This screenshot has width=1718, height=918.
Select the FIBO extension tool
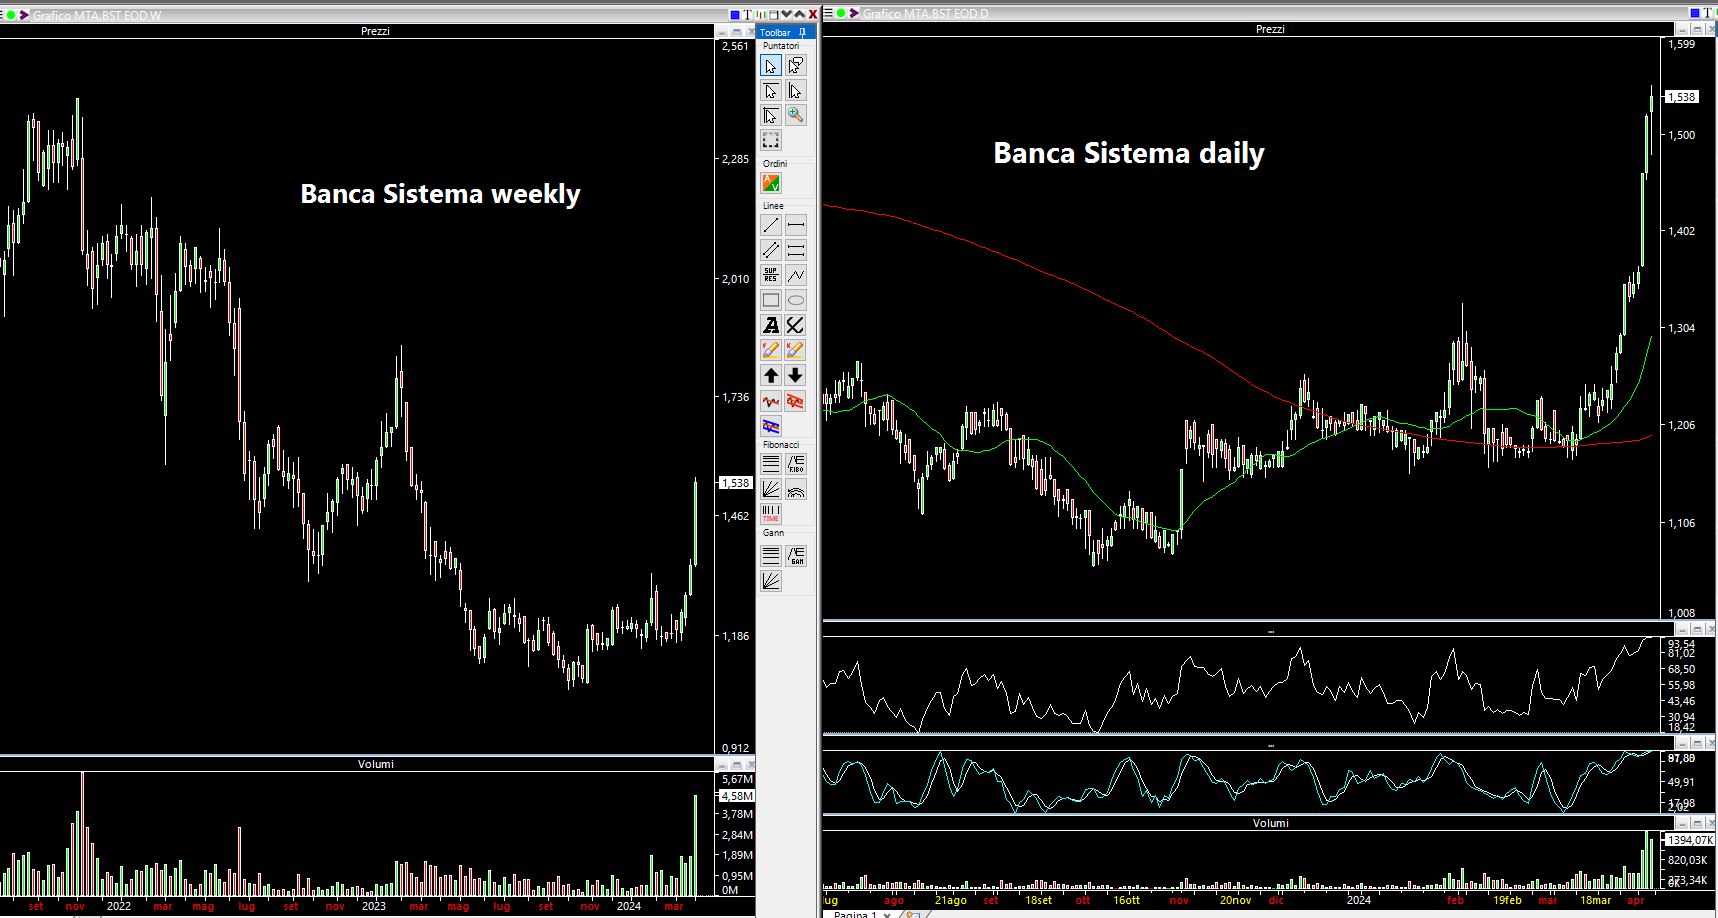(795, 464)
